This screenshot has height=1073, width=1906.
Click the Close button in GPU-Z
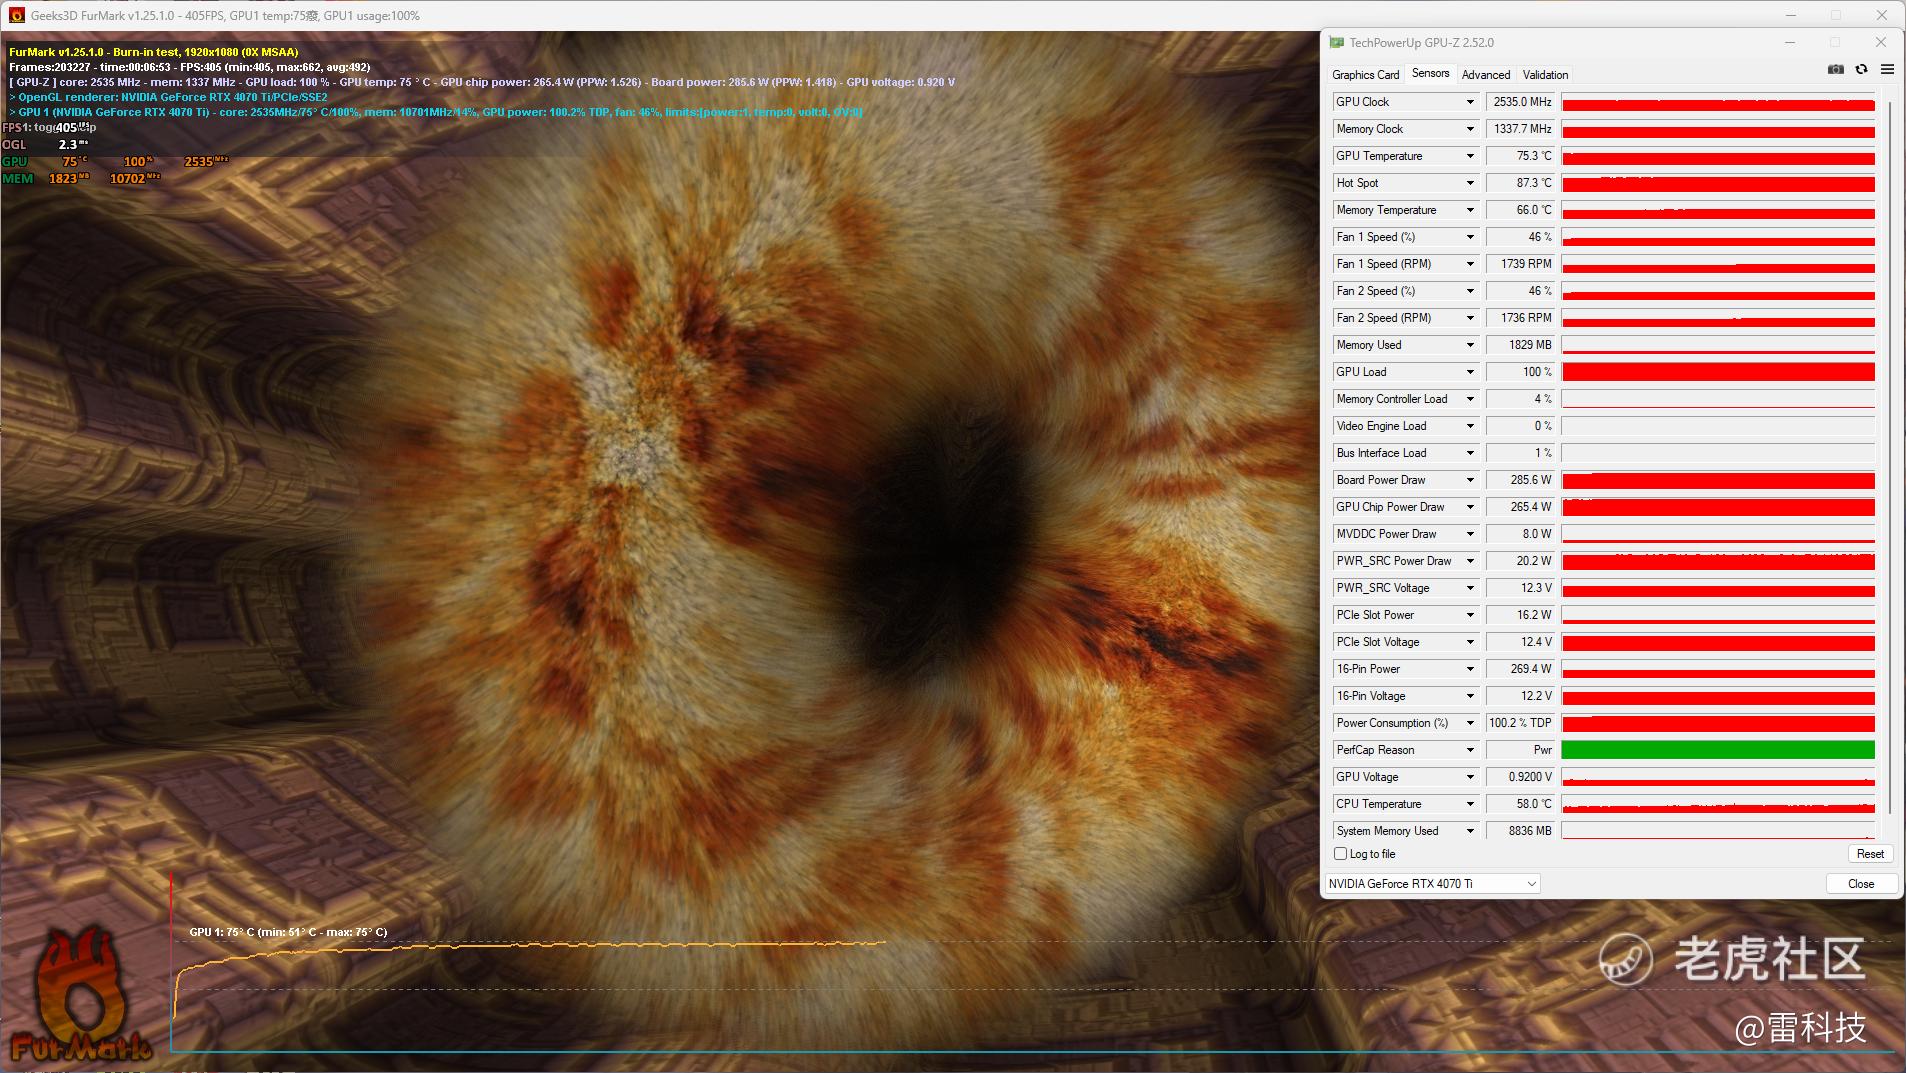click(1860, 884)
